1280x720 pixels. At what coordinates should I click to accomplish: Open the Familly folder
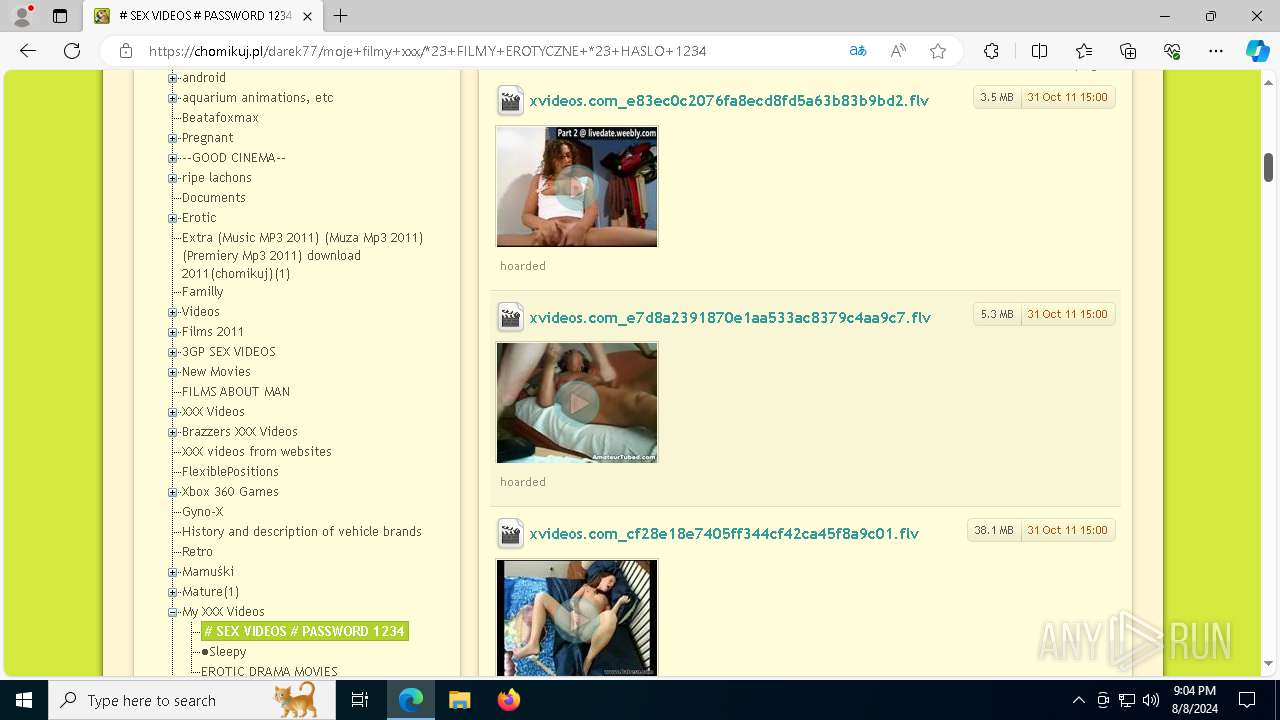pos(203,292)
